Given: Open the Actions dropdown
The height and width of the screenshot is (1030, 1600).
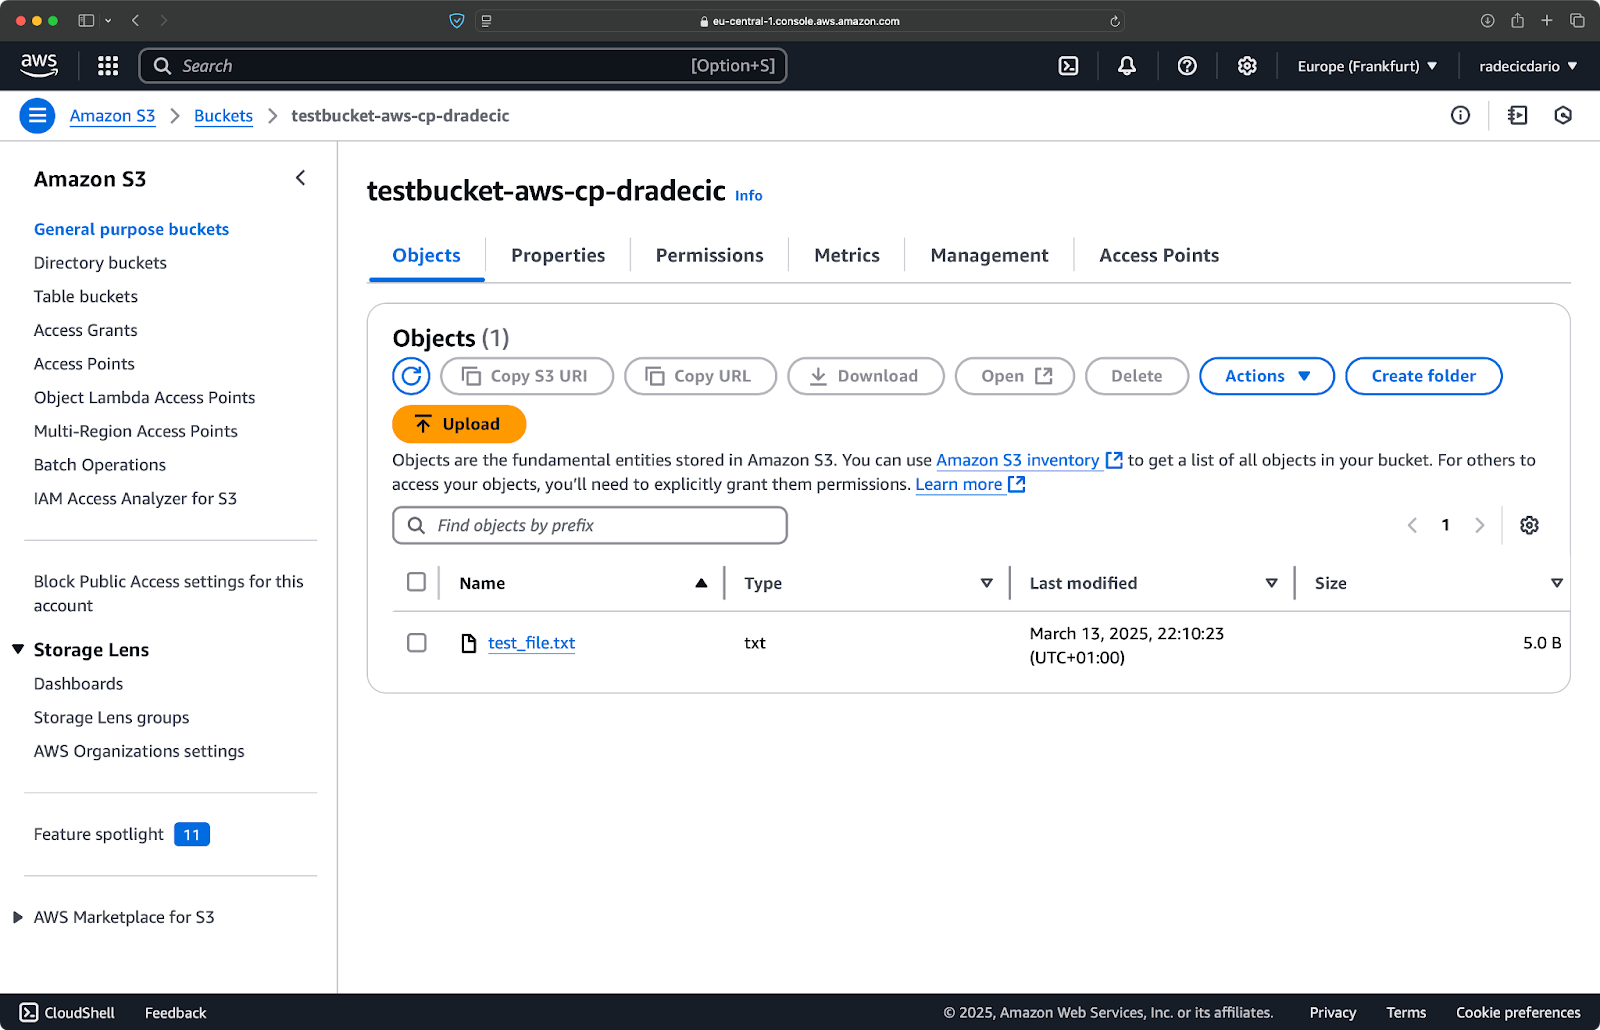Looking at the screenshot, I should click(1267, 376).
